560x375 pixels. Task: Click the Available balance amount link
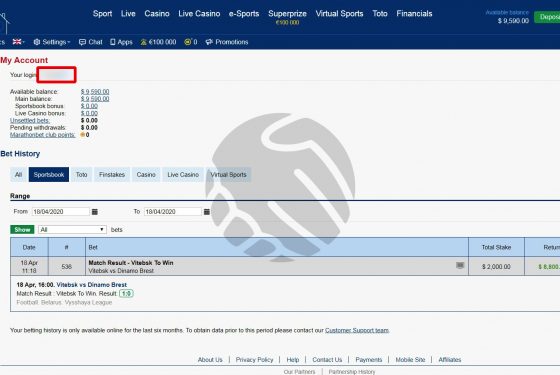(95, 92)
